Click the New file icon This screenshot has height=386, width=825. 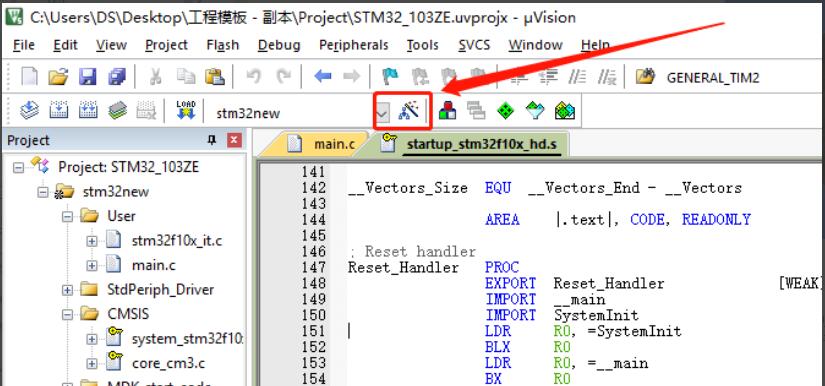click(x=29, y=77)
